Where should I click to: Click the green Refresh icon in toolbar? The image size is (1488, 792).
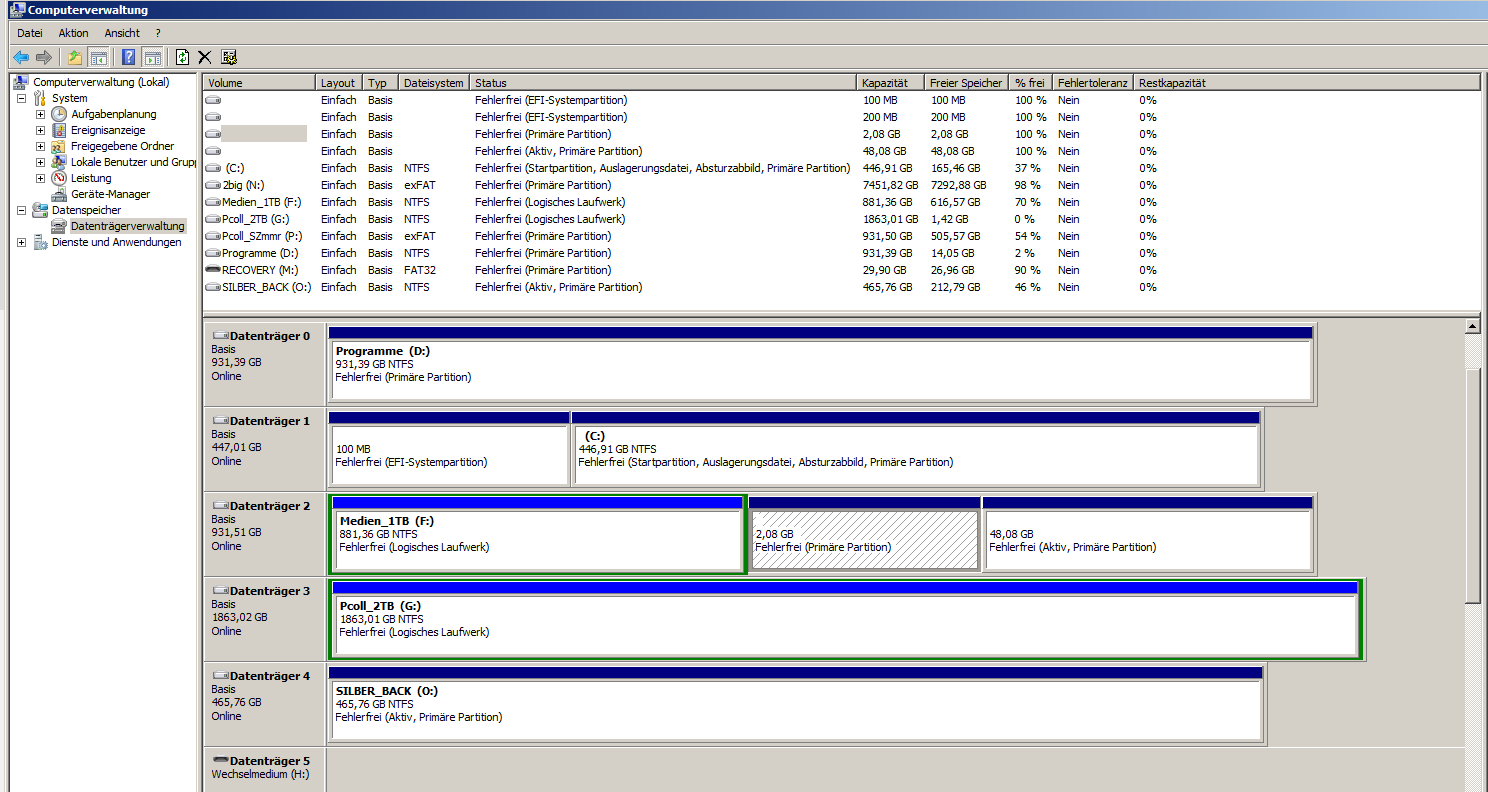[x=182, y=57]
